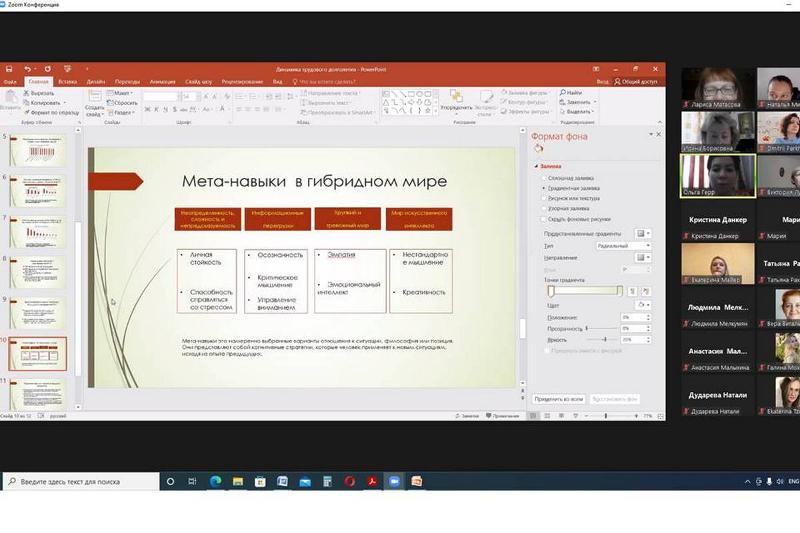
Task: Click the Save icon in quick access toolbar
Action: [x=8, y=69]
